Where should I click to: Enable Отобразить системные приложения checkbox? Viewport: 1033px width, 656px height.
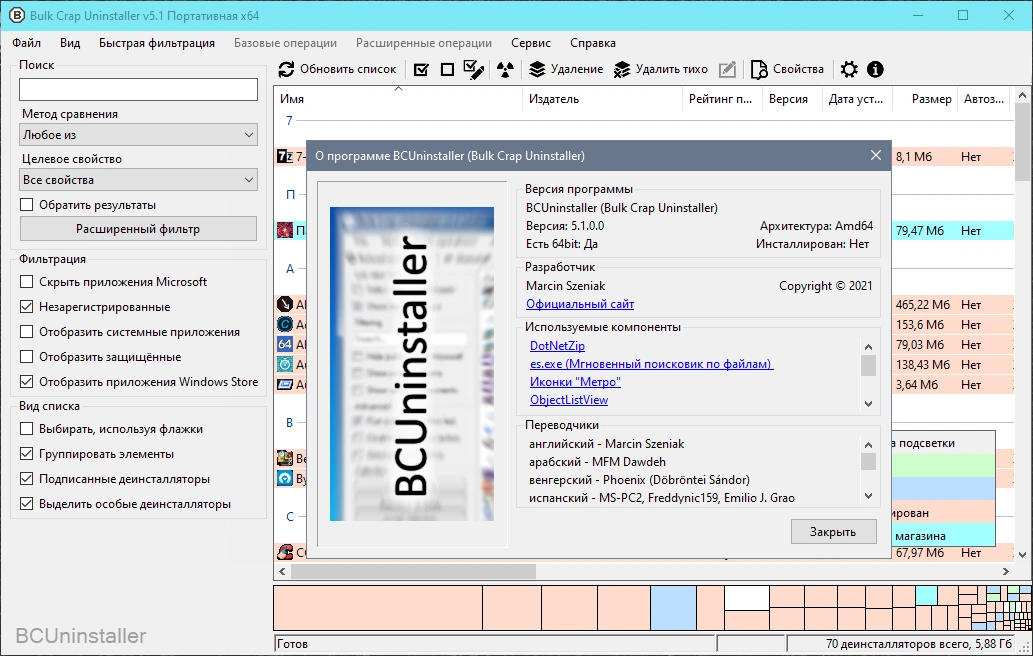[26, 332]
